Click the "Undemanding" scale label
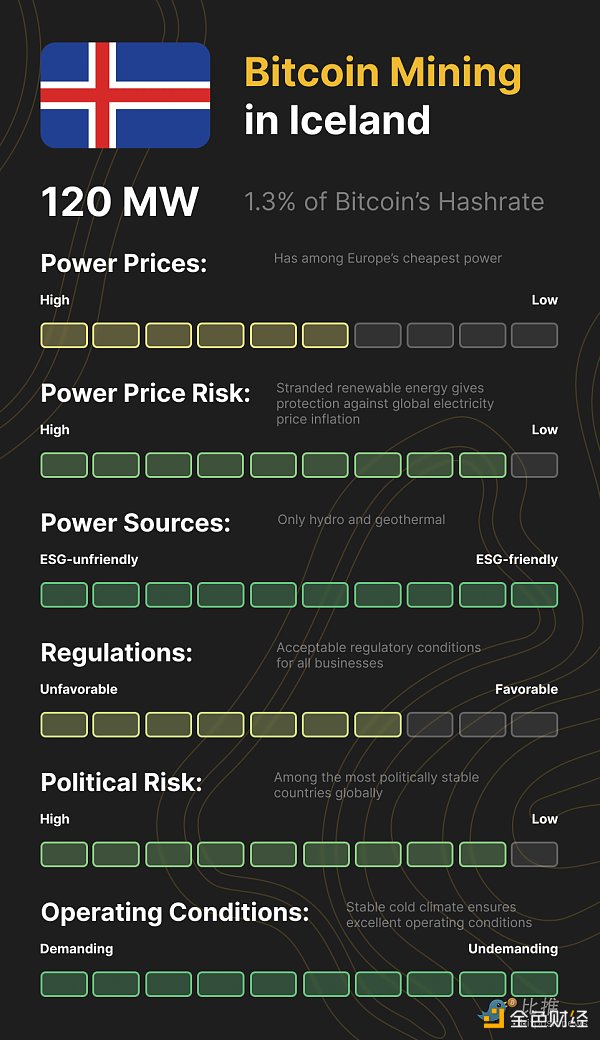This screenshot has height=1040, width=600. click(x=513, y=948)
